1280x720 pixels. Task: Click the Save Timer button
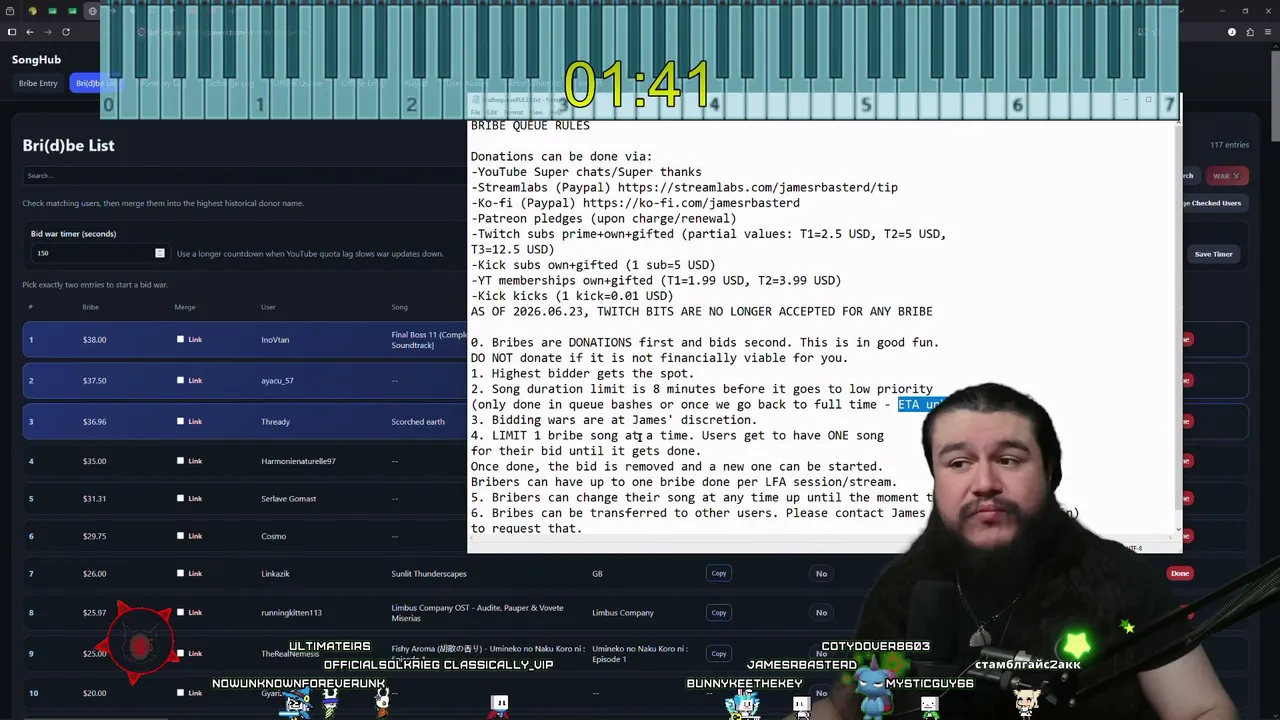pyautogui.click(x=1213, y=254)
